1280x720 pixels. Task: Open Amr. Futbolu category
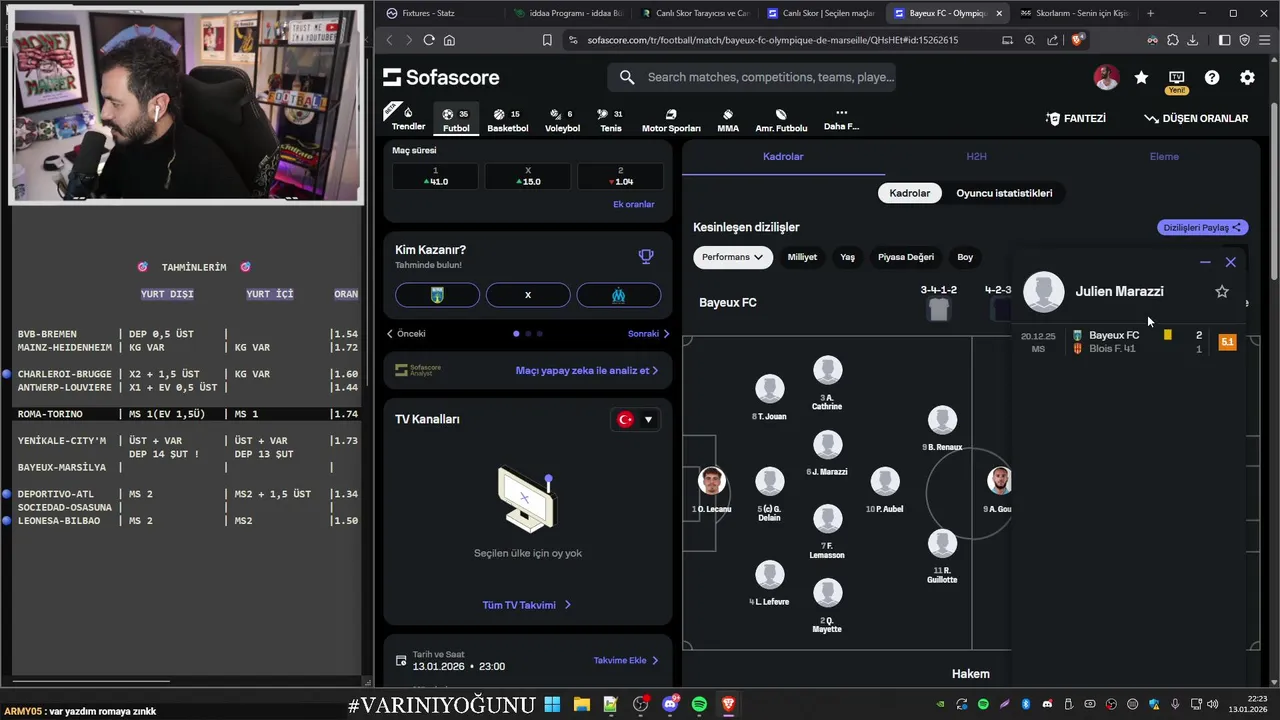tap(781, 120)
